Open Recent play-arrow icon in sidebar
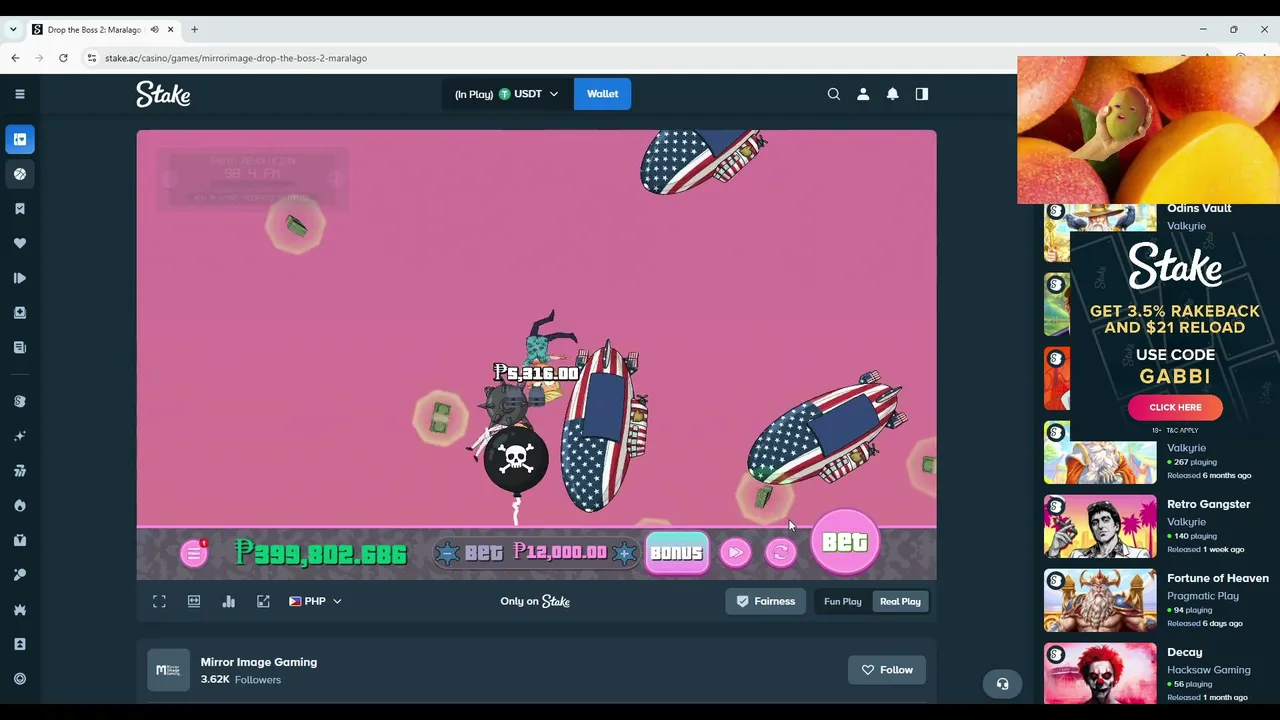The image size is (1280, 720). coord(19,278)
